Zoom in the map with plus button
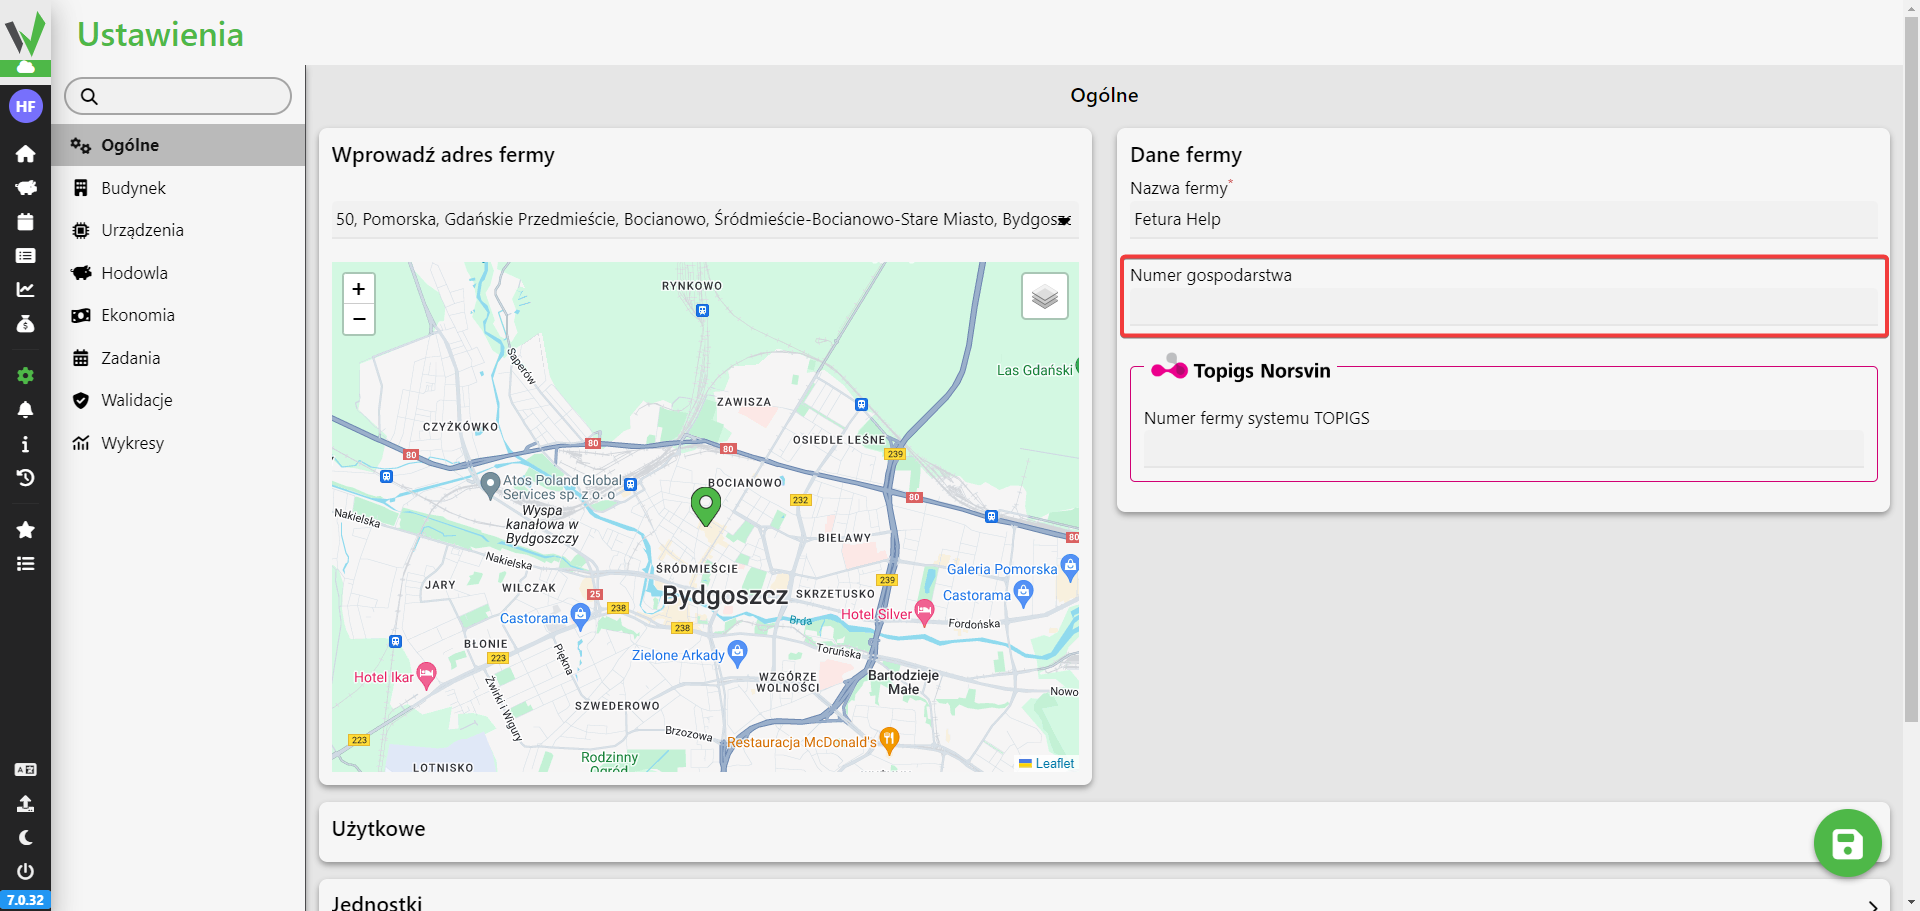 [x=358, y=289]
